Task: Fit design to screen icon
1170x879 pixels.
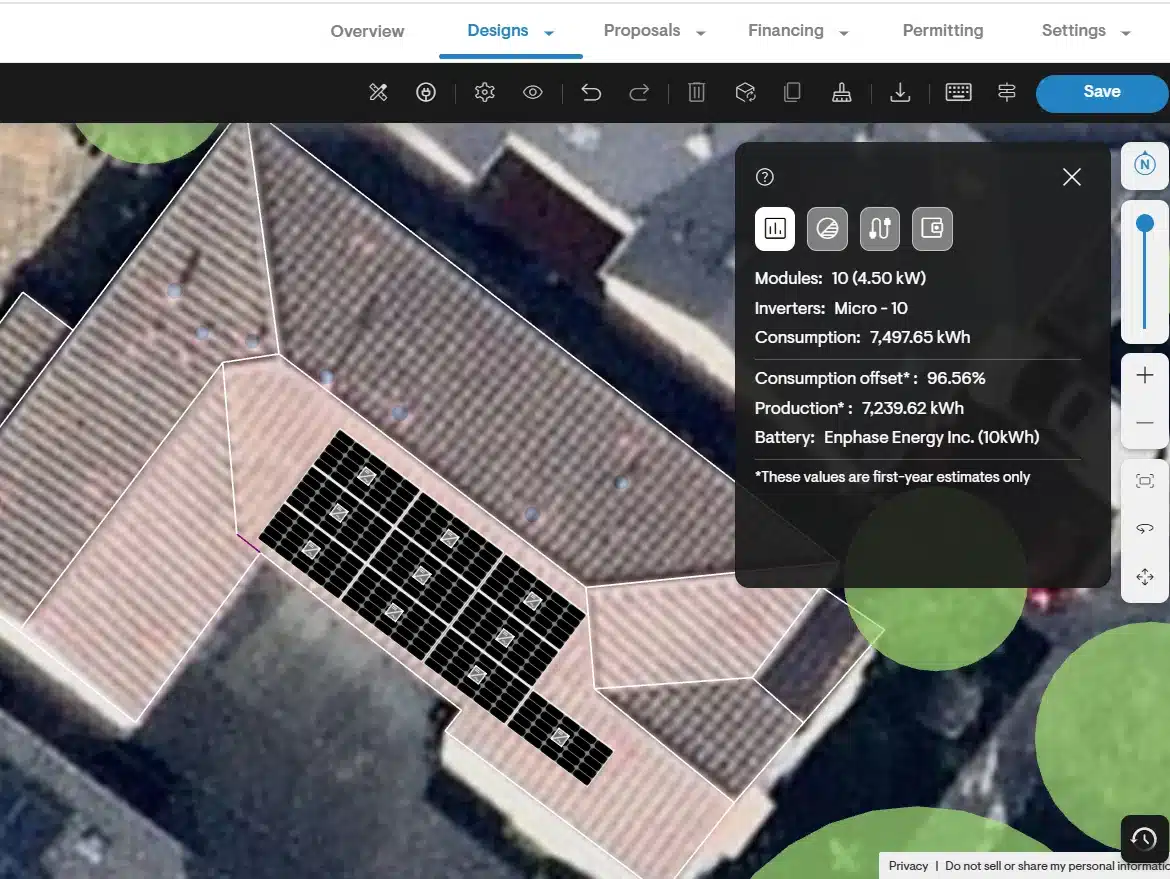Action: (x=1145, y=481)
